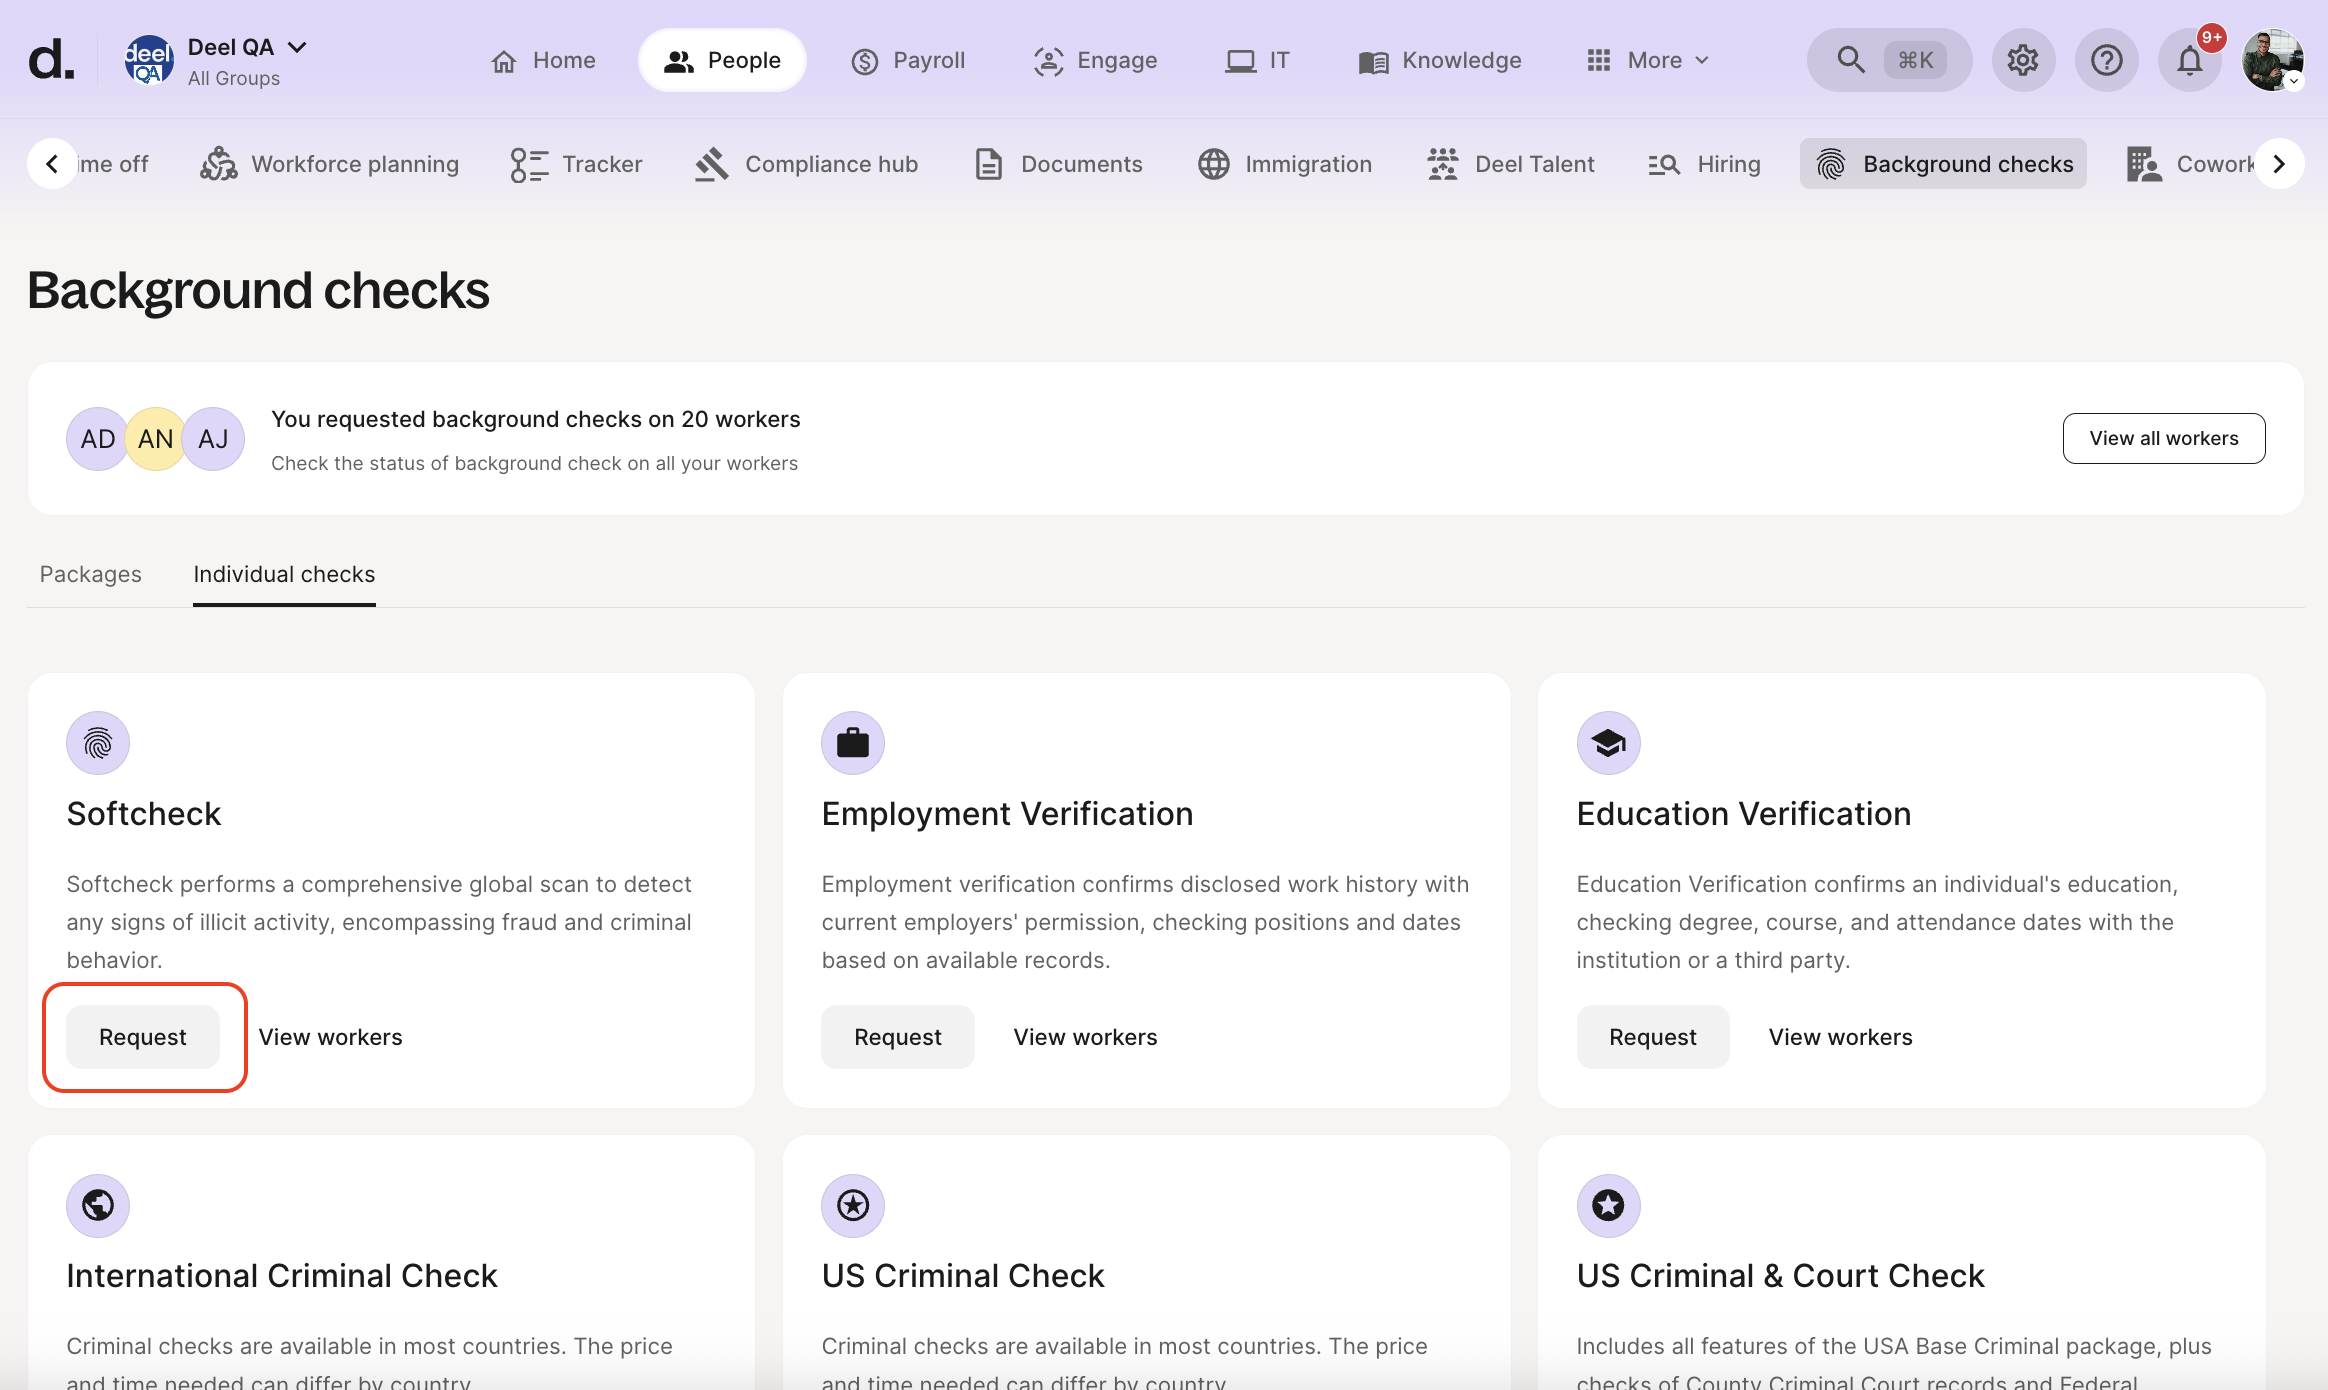Switch to the Packages tab
The image size is (2328, 1390).
(90, 574)
